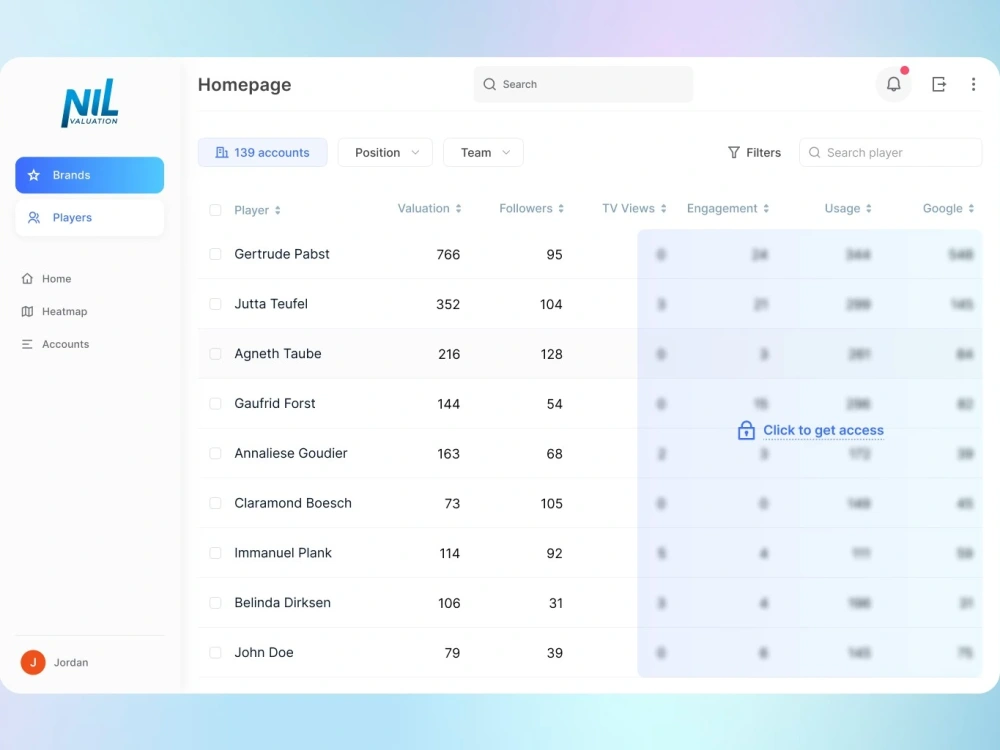Toggle the select-all checkbox in header
1000x750 pixels.
point(216,210)
